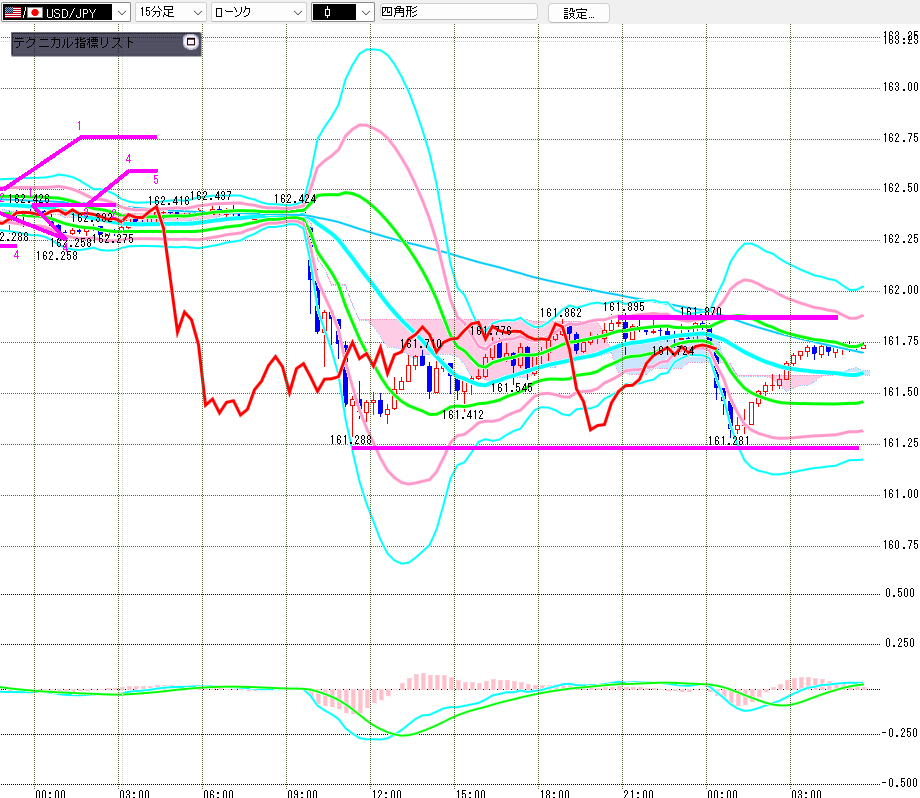Select the magenta horizontal line near 161.288

click(604, 448)
